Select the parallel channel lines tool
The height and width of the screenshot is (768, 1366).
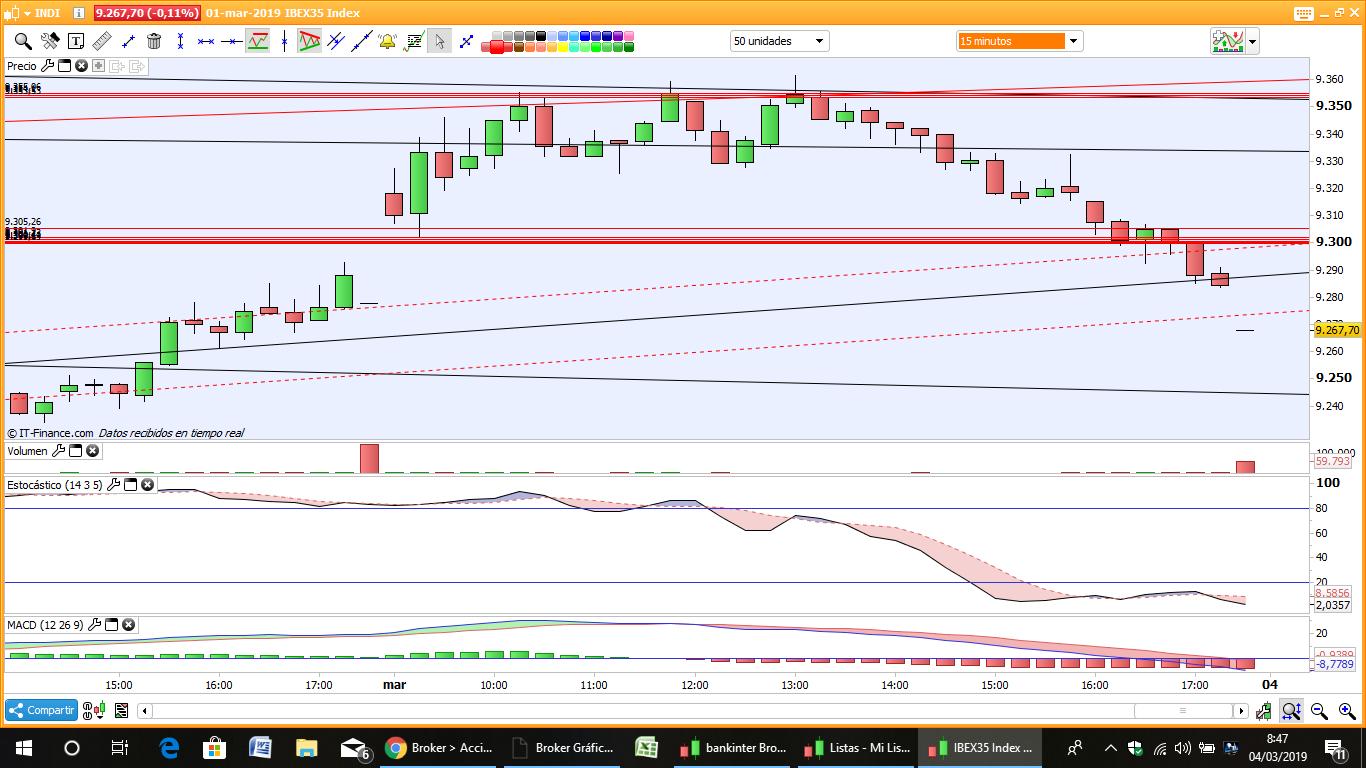tap(336, 41)
